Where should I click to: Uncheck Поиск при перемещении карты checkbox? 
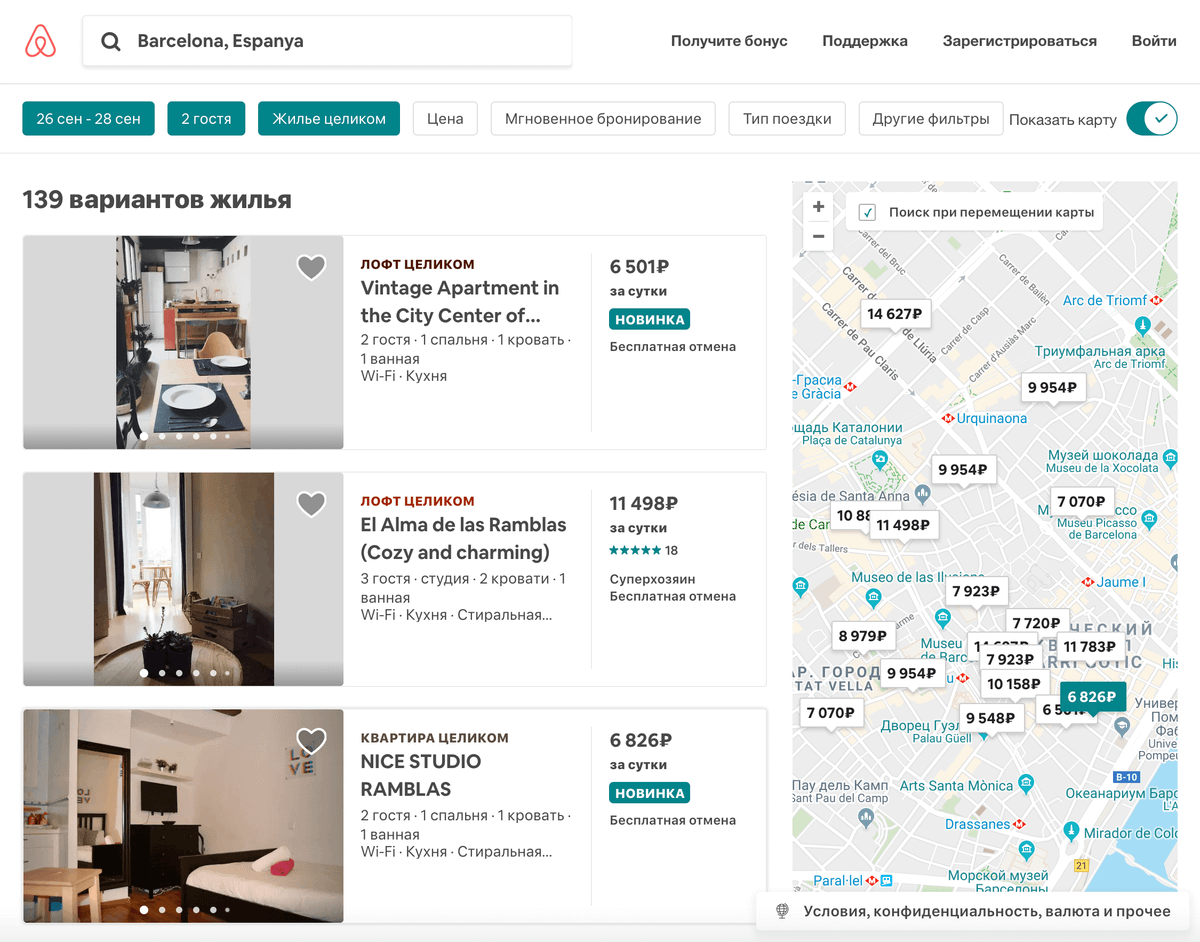pyautogui.click(x=868, y=212)
